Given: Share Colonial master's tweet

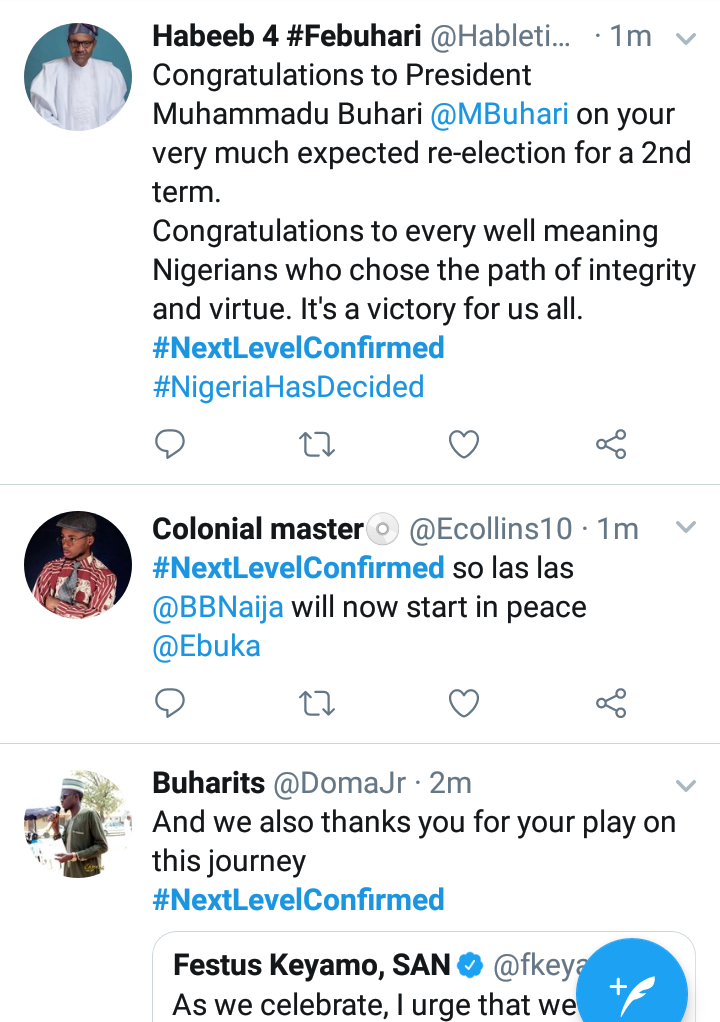Looking at the screenshot, I should pyautogui.click(x=610, y=704).
